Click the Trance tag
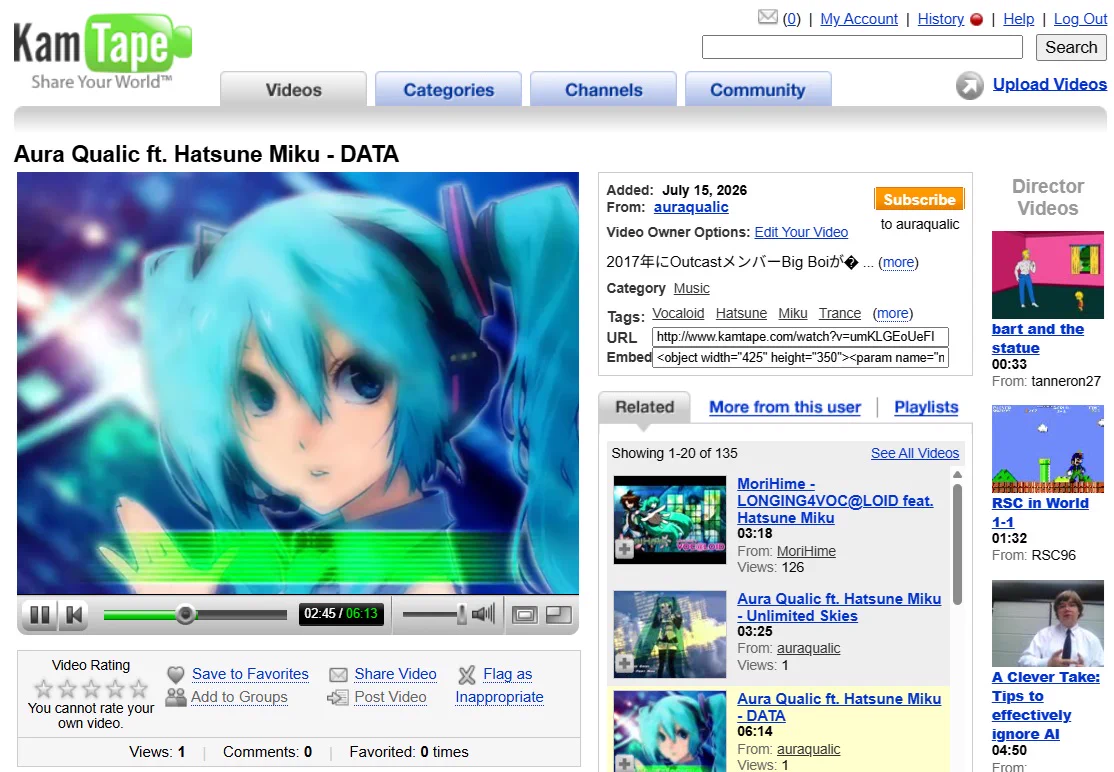This screenshot has width=1114, height=772. (839, 313)
